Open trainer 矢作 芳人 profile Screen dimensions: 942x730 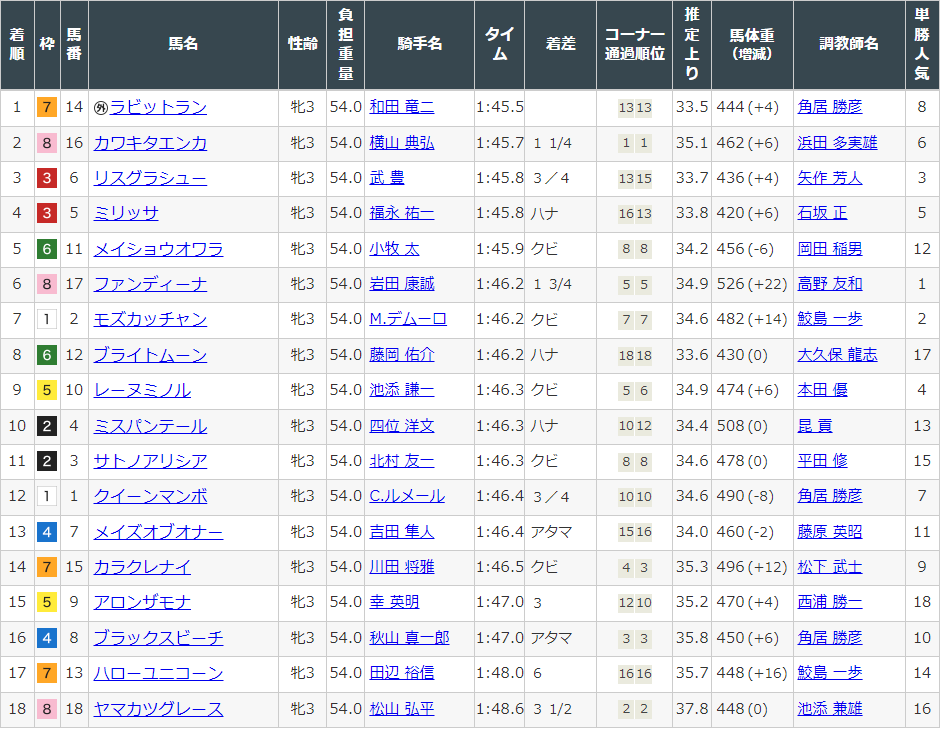click(830, 178)
